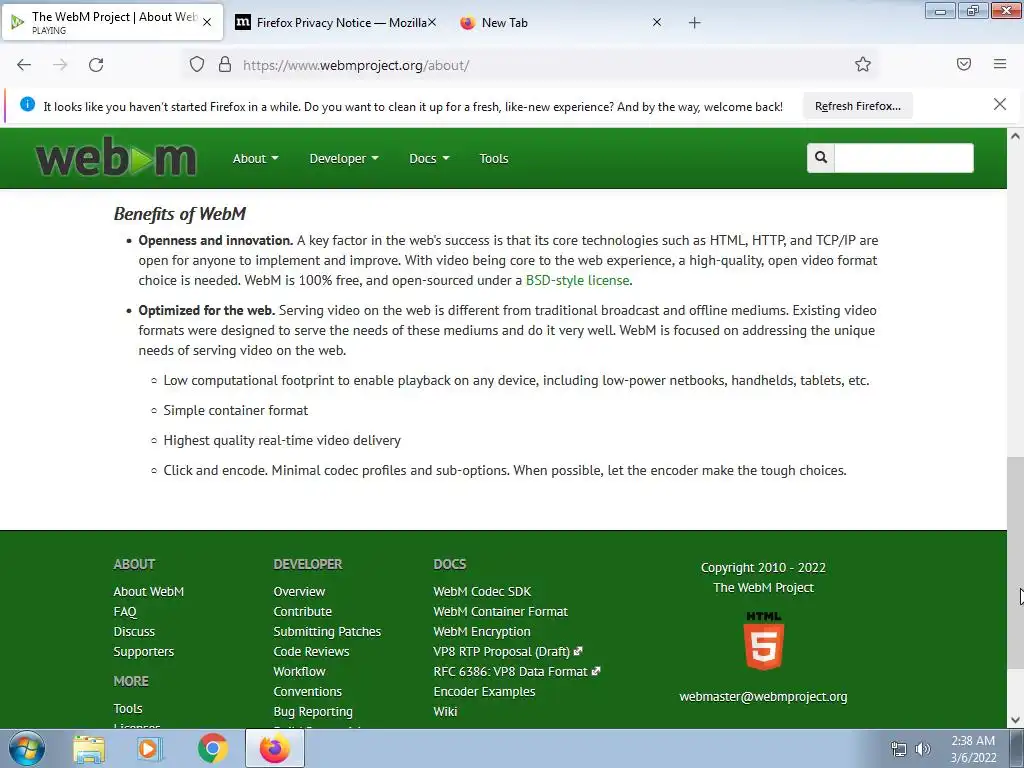Open the Save to Pocket icon
Screen dimensions: 1024x768
click(963, 64)
